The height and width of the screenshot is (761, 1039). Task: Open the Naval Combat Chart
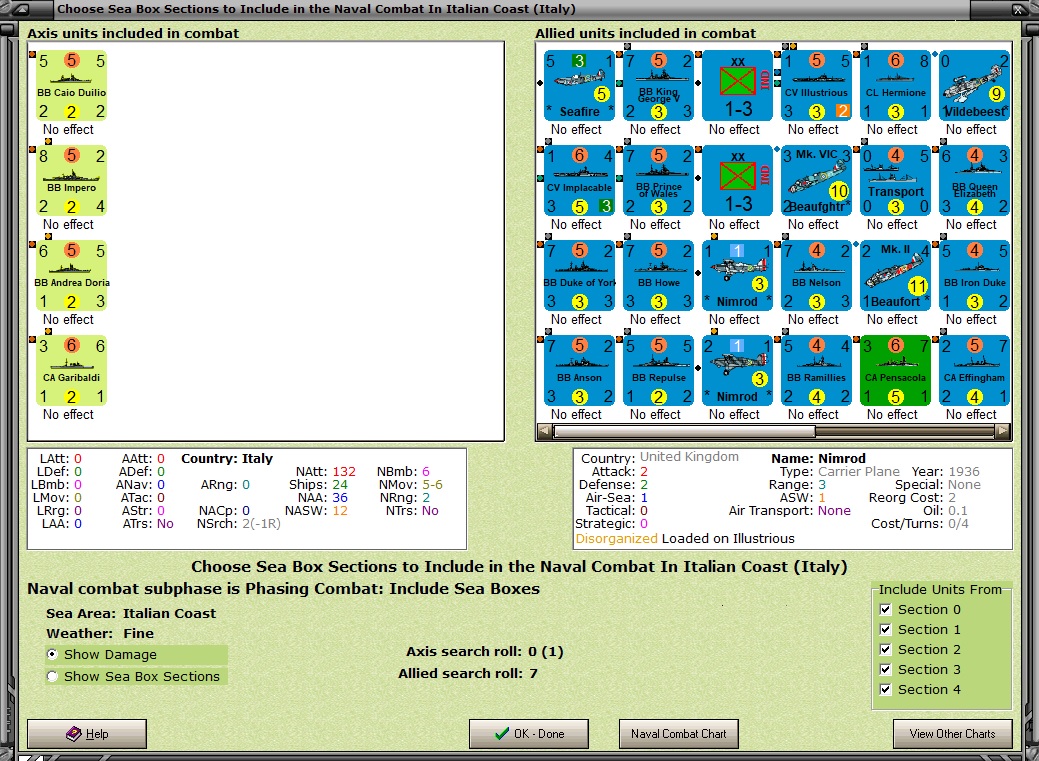click(679, 734)
